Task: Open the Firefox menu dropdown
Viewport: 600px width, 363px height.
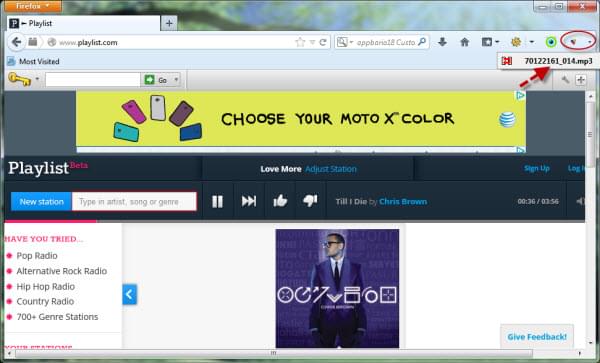Action: pyautogui.click(x=33, y=6)
